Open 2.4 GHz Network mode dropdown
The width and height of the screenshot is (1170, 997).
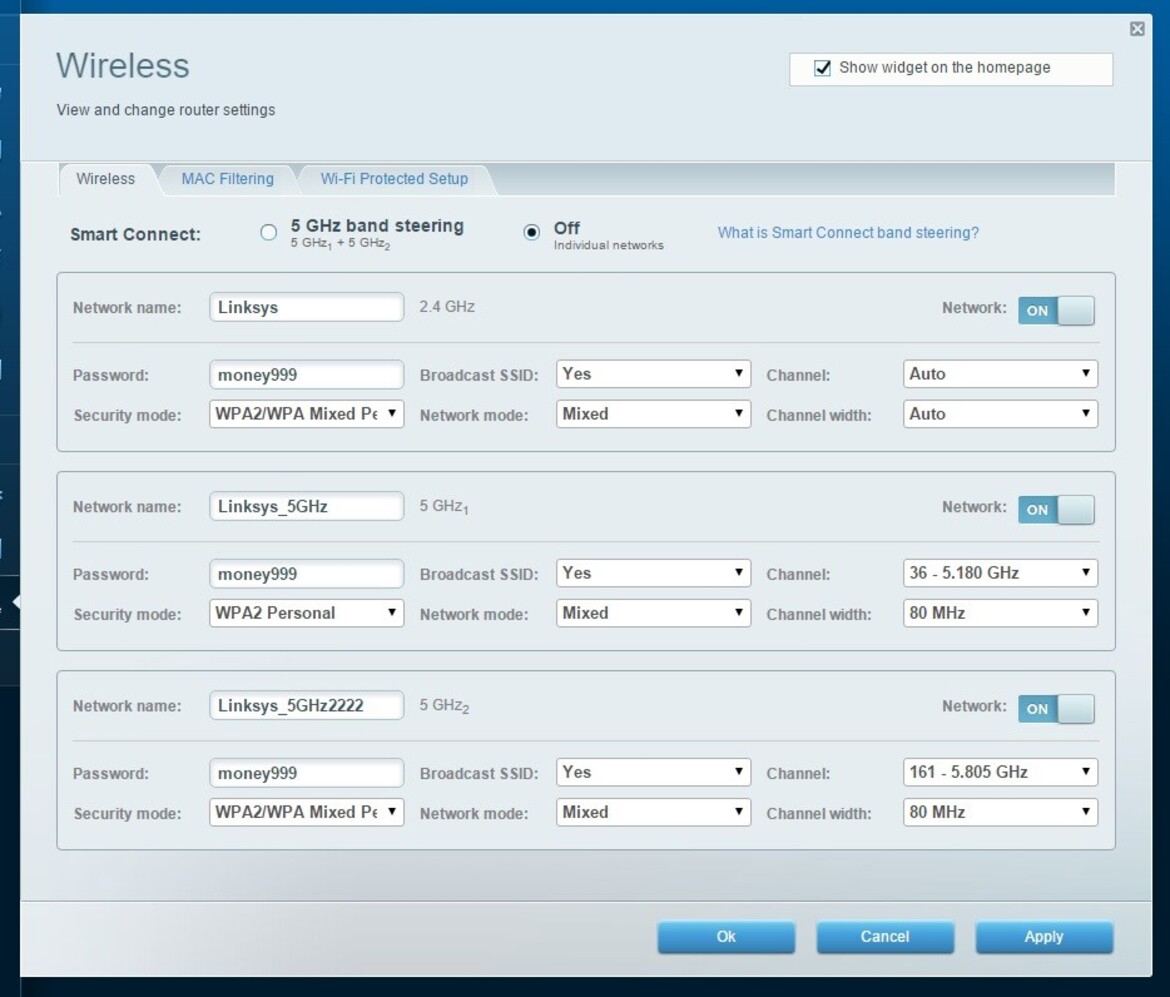(653, 414)
